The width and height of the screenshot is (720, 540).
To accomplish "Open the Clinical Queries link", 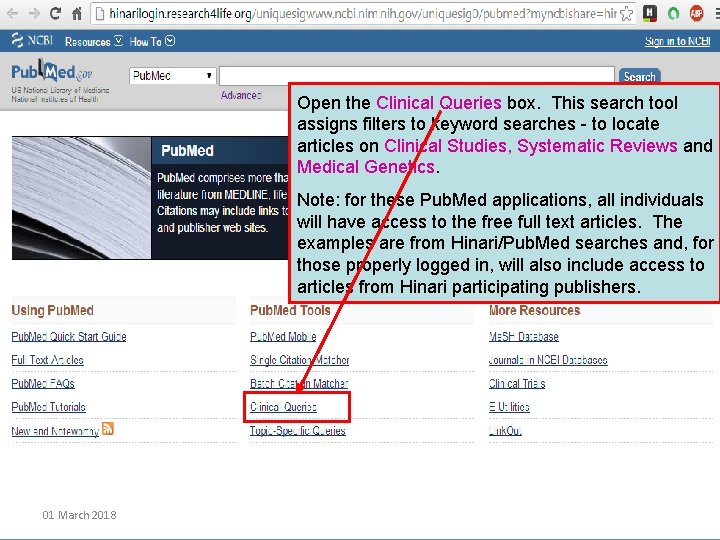I will tap(283, 407).
